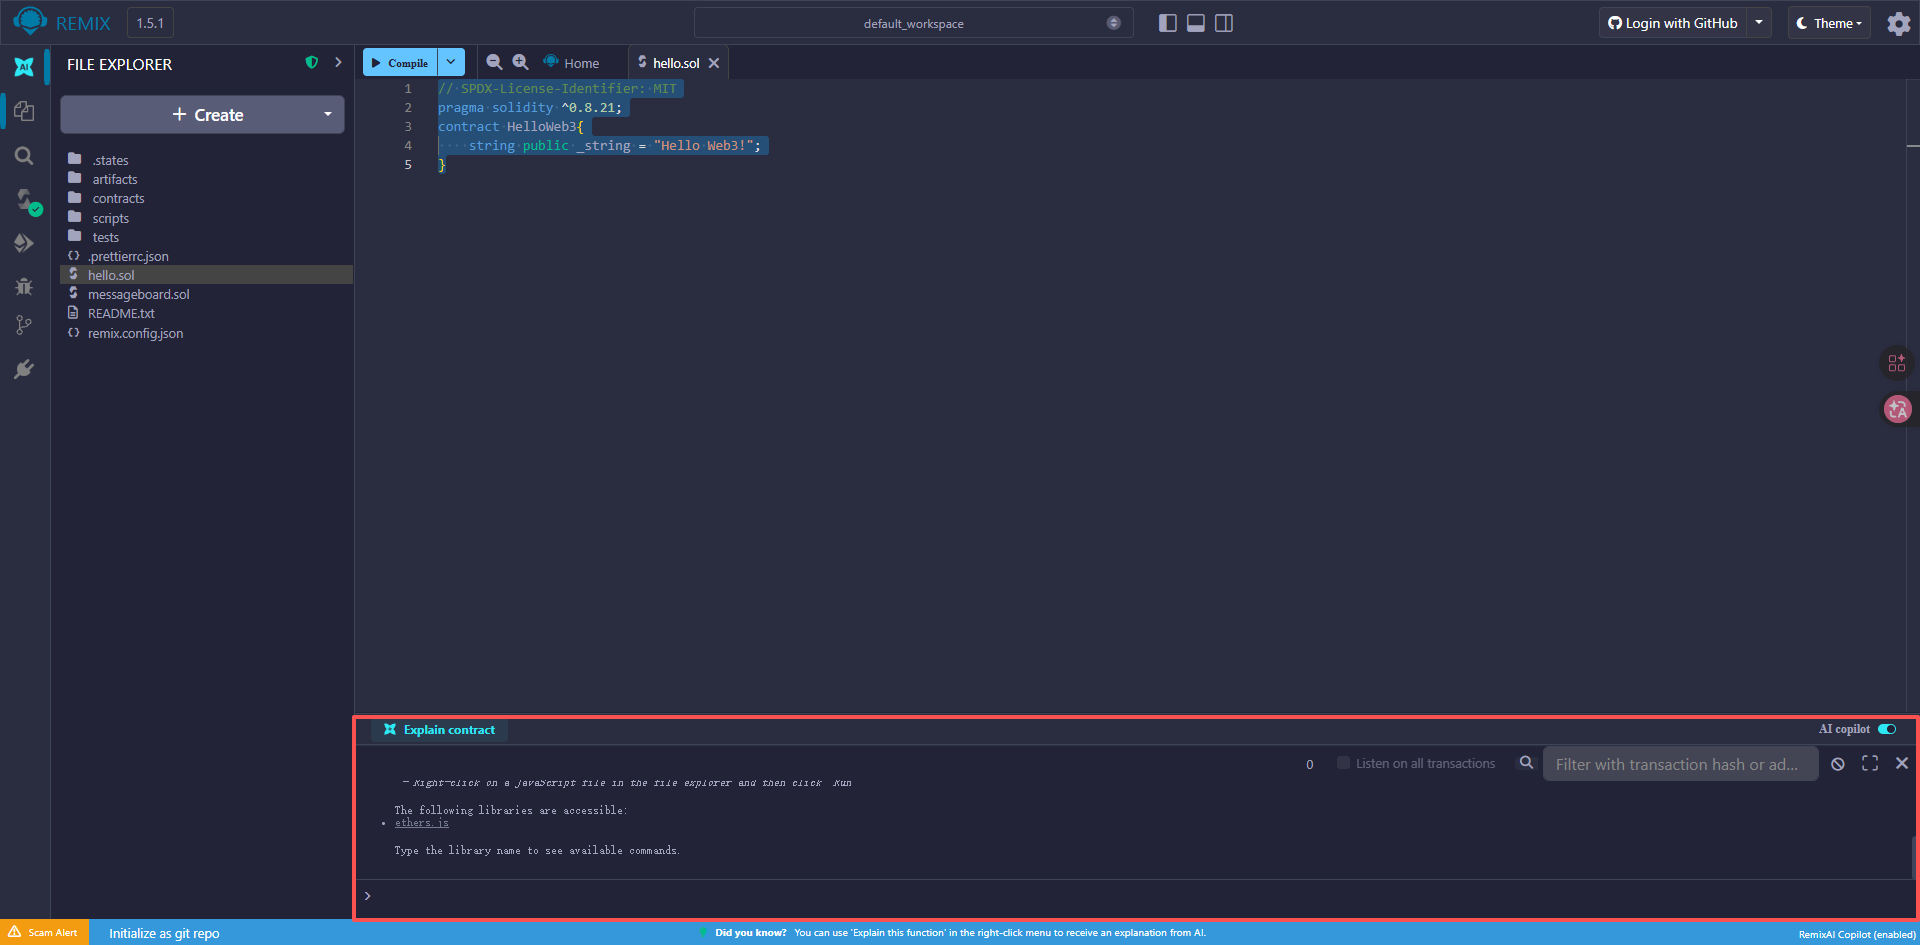Open the File Explorer plugin icon
The height and width of the screenshot is (945, 1920).
point(24,111)
